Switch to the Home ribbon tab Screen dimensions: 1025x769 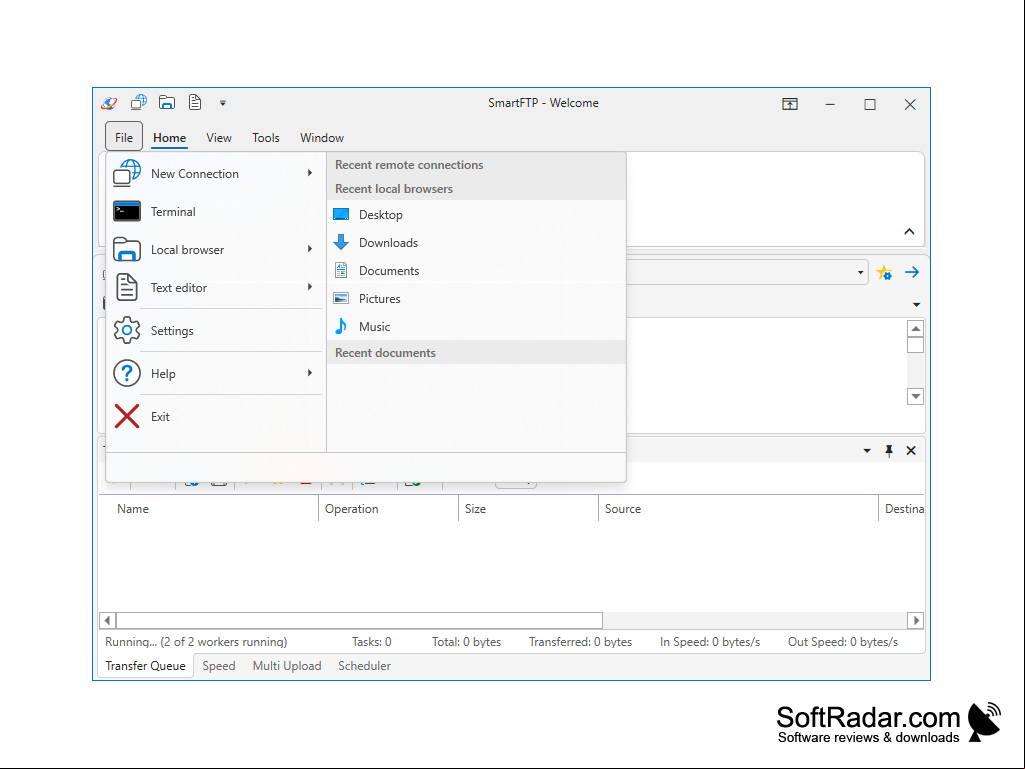coord(169,137)
